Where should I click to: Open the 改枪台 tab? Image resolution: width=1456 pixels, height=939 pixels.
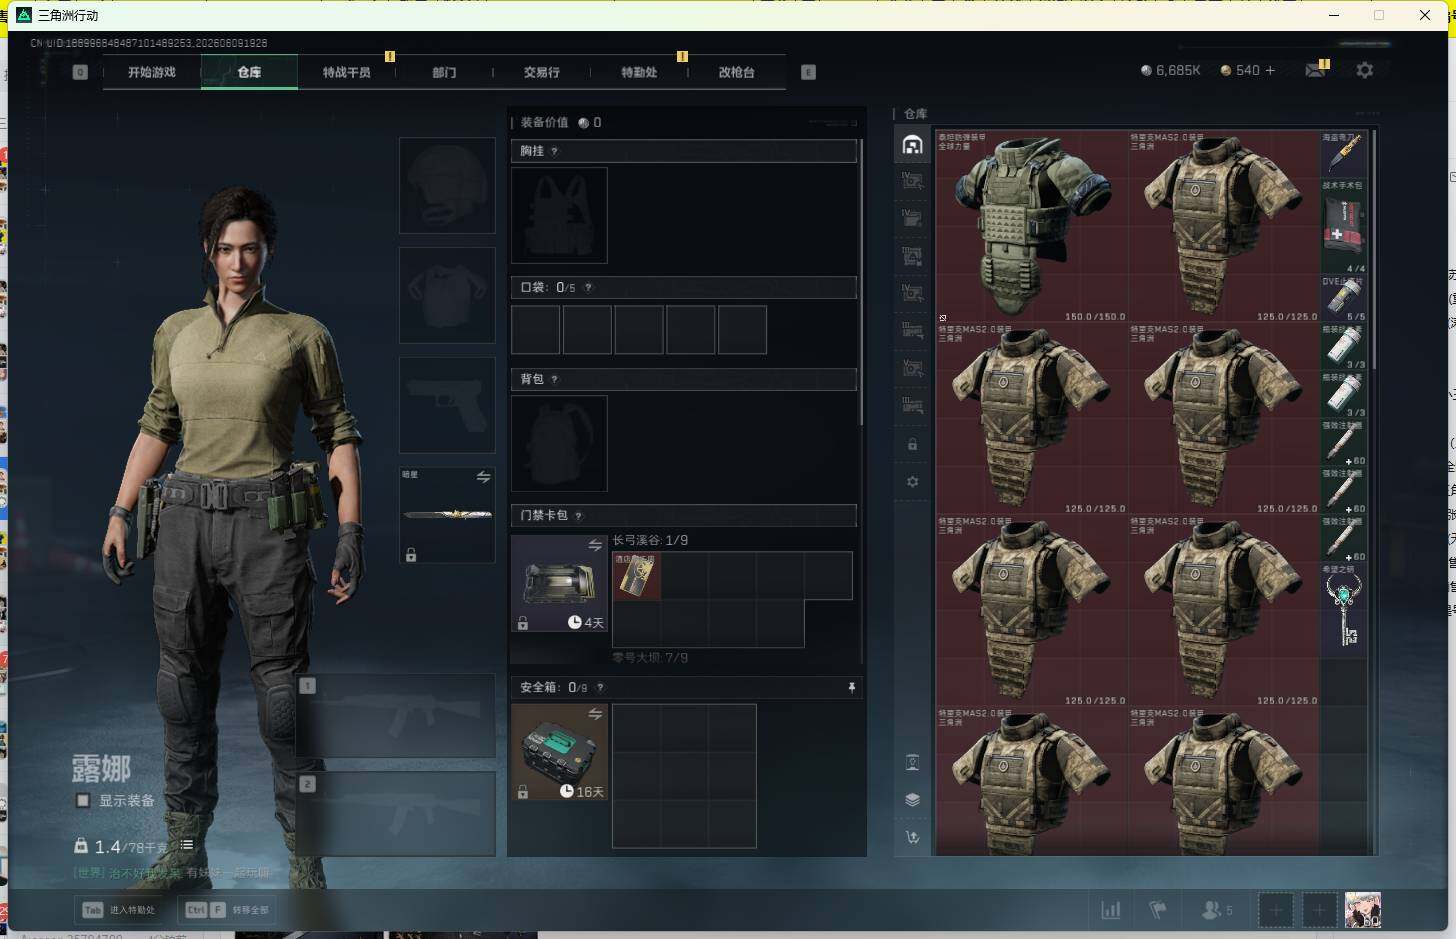pyautogui.click(x=736, y=72)
